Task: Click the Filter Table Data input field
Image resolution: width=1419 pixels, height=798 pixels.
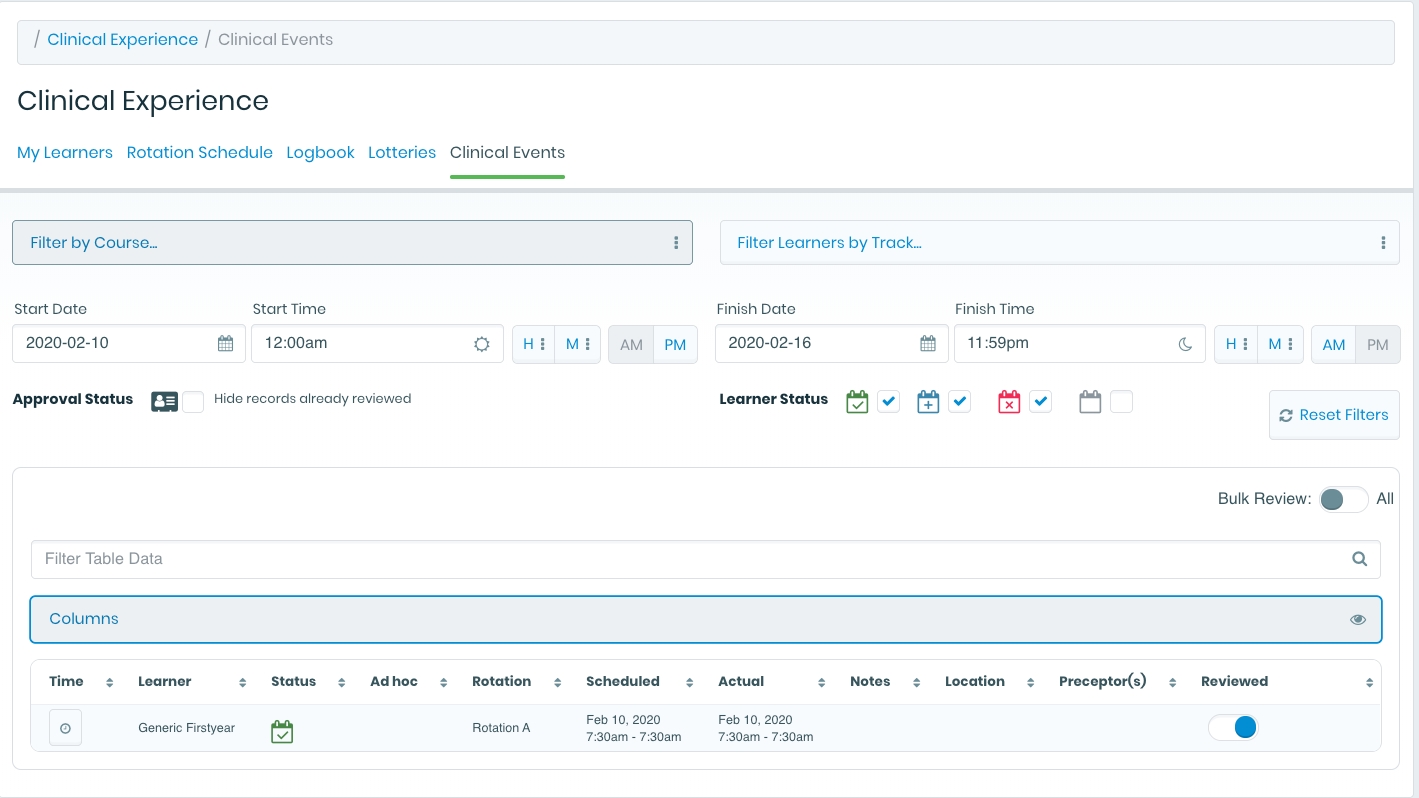Action: [690, 559]
